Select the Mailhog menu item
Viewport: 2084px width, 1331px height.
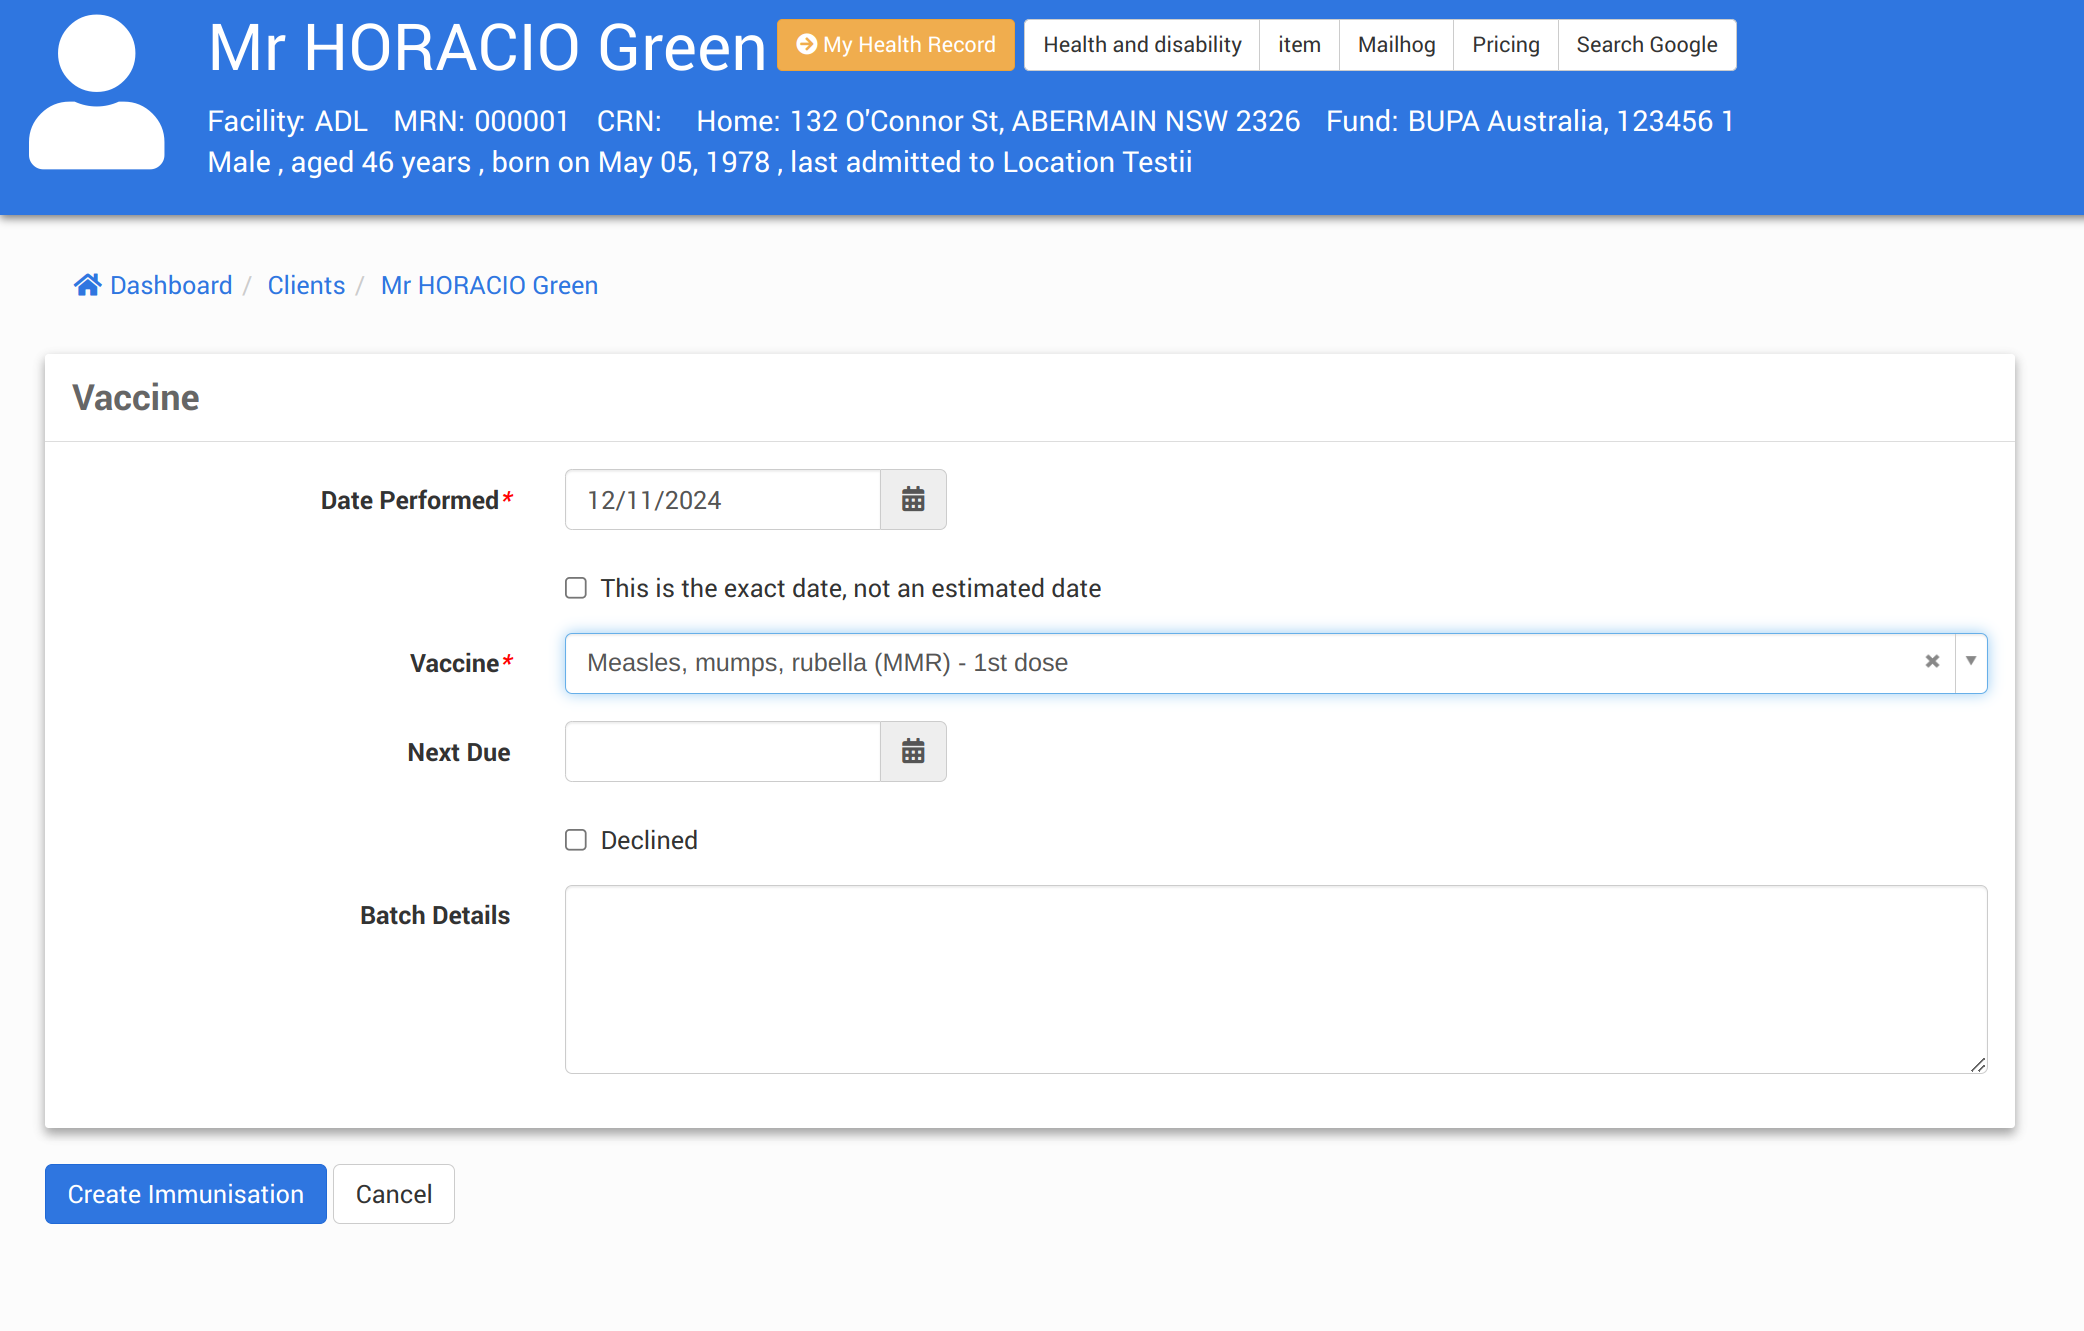tap(1396, 45)
